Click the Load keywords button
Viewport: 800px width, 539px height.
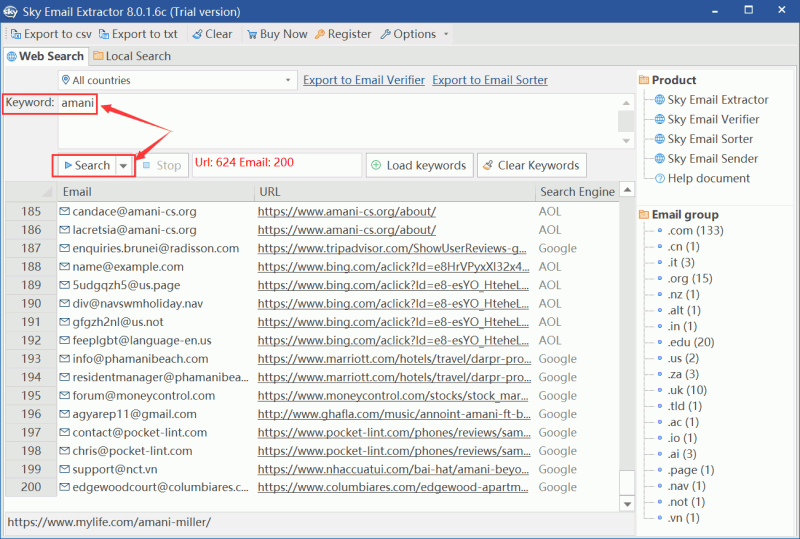click(x=419, y=165)
